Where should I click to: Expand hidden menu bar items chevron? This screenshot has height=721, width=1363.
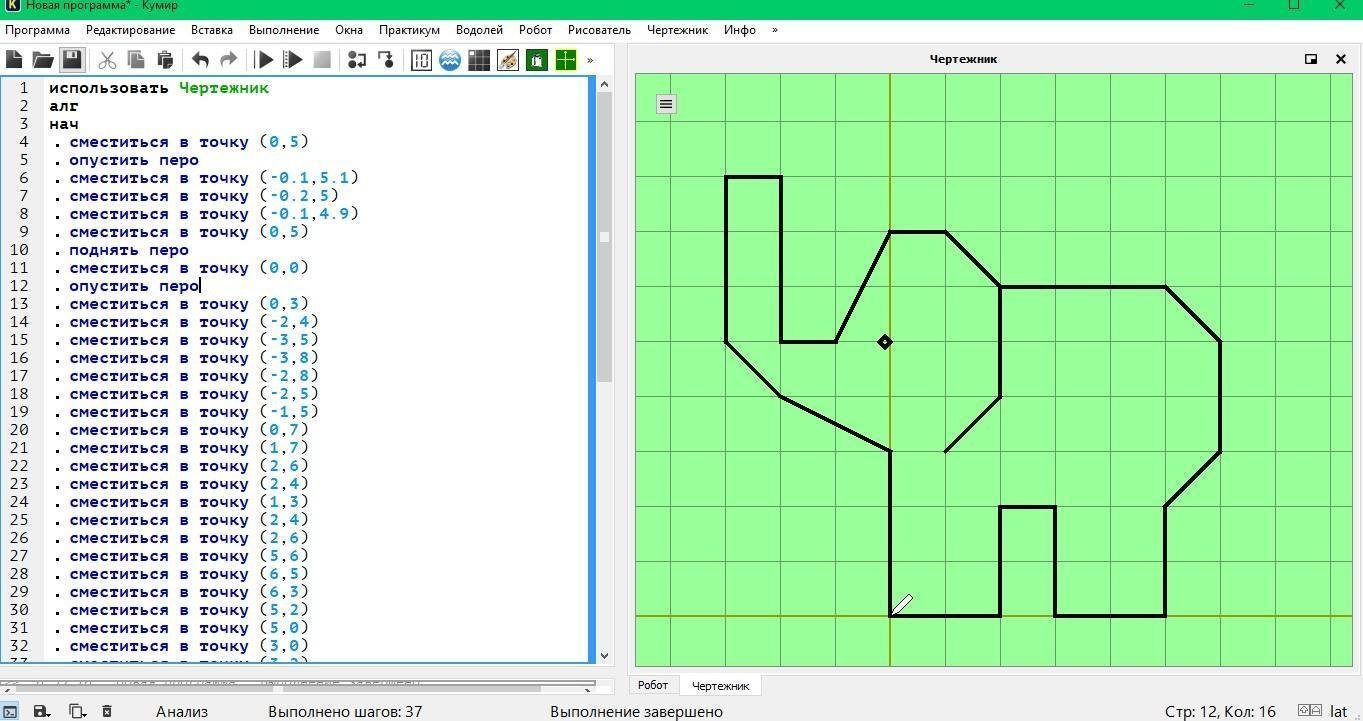coord(774,30)
